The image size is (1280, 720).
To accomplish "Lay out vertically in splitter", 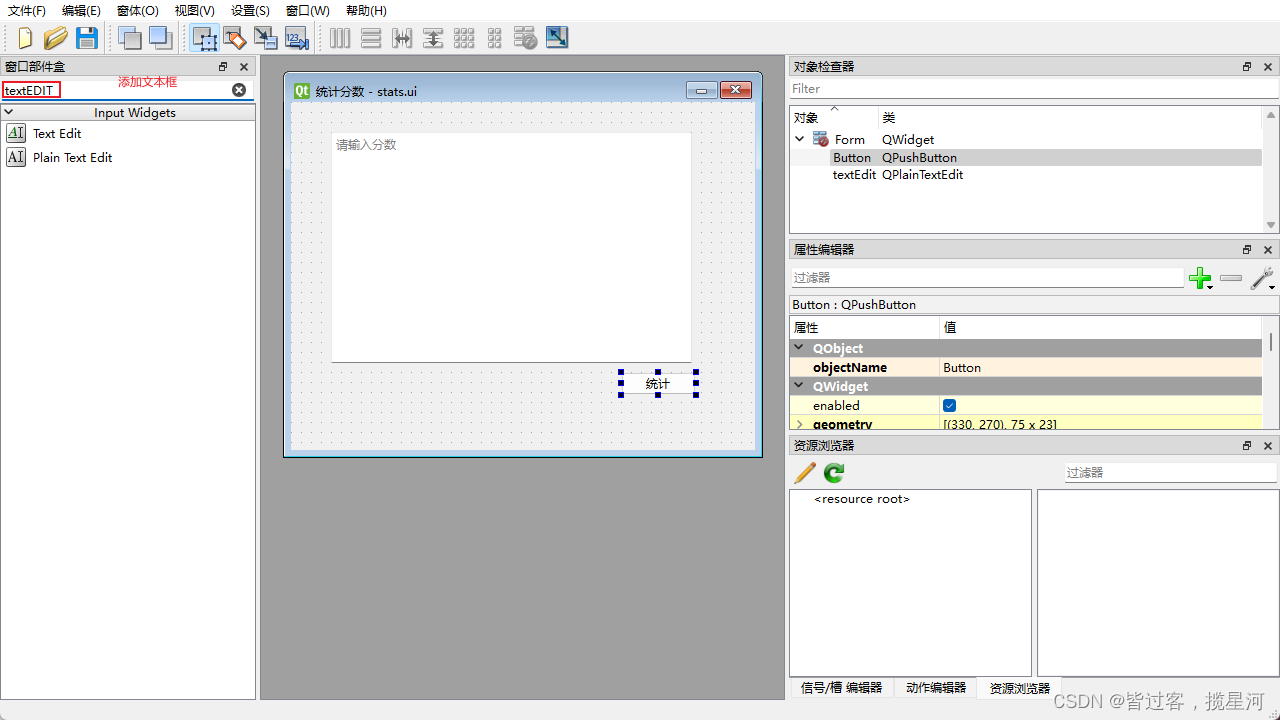I will 433,38.
